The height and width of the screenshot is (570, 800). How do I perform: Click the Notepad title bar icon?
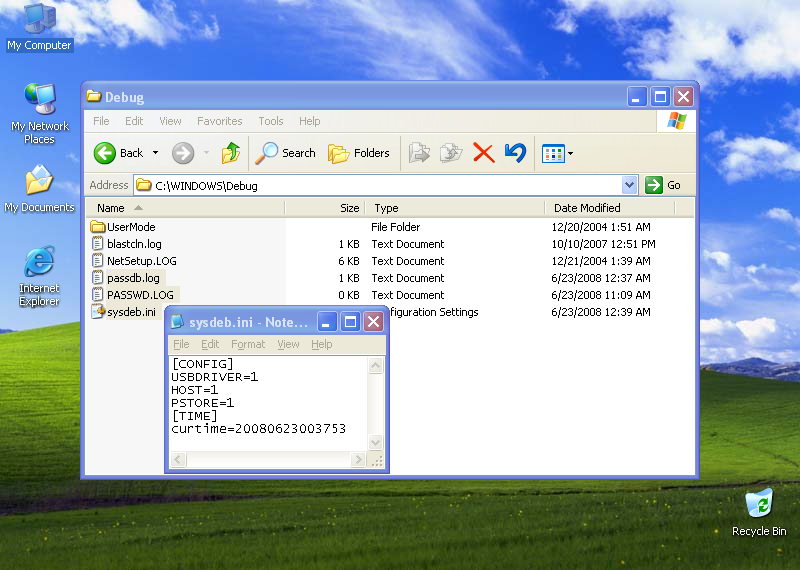[x=177, y=322]
